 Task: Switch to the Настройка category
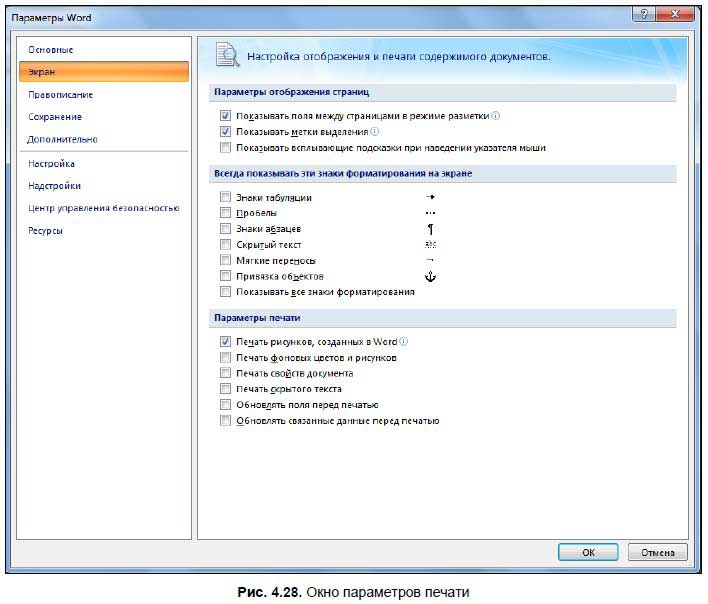tap(51, 163)
